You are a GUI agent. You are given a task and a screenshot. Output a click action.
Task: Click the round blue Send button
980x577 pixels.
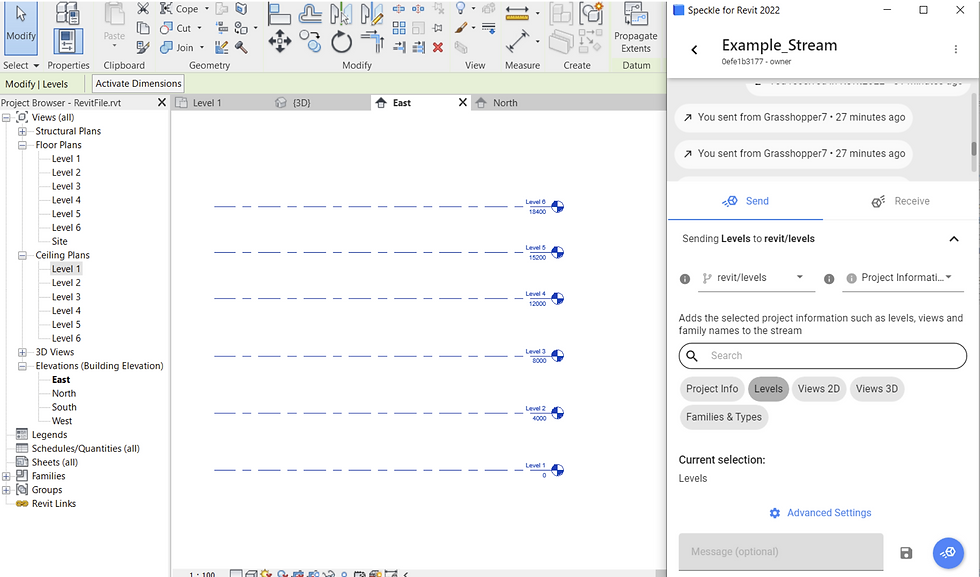(948, 553)
